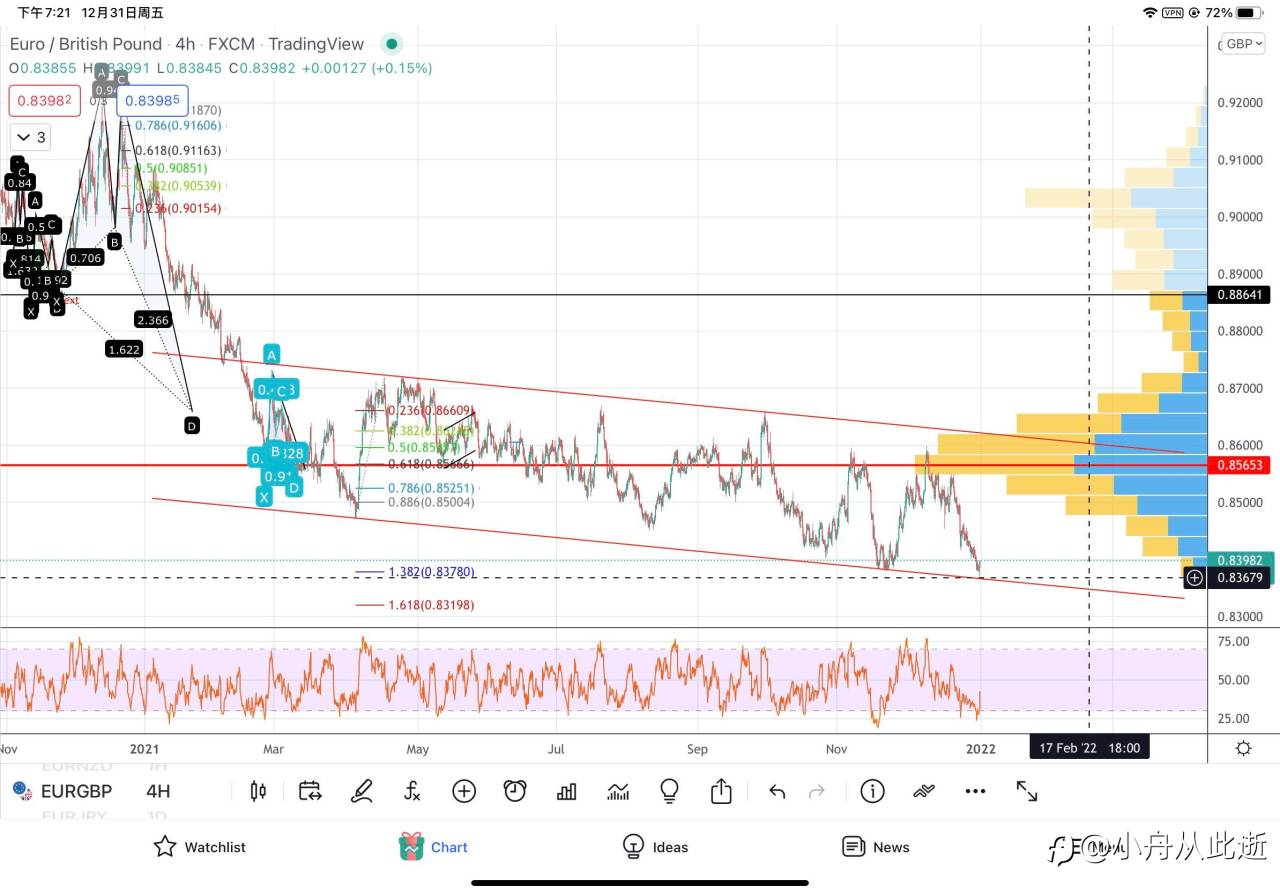Viewport: 1280px width, 894px height.
Task: Tap the add plus circle icon
Action: [464, 791]
